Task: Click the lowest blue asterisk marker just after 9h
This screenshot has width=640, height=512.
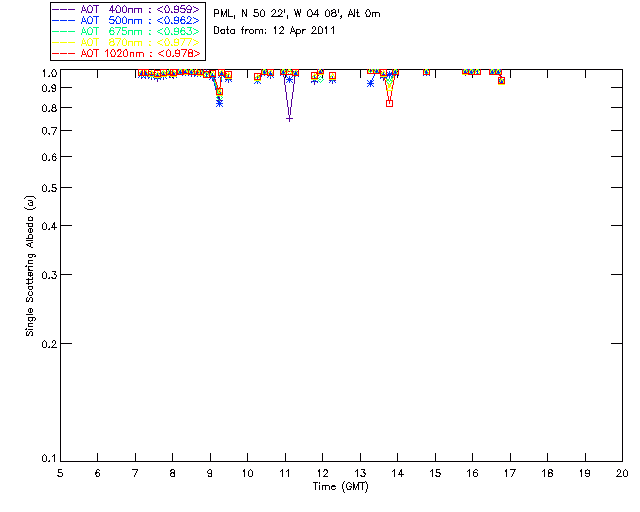Action: (220, 104)
